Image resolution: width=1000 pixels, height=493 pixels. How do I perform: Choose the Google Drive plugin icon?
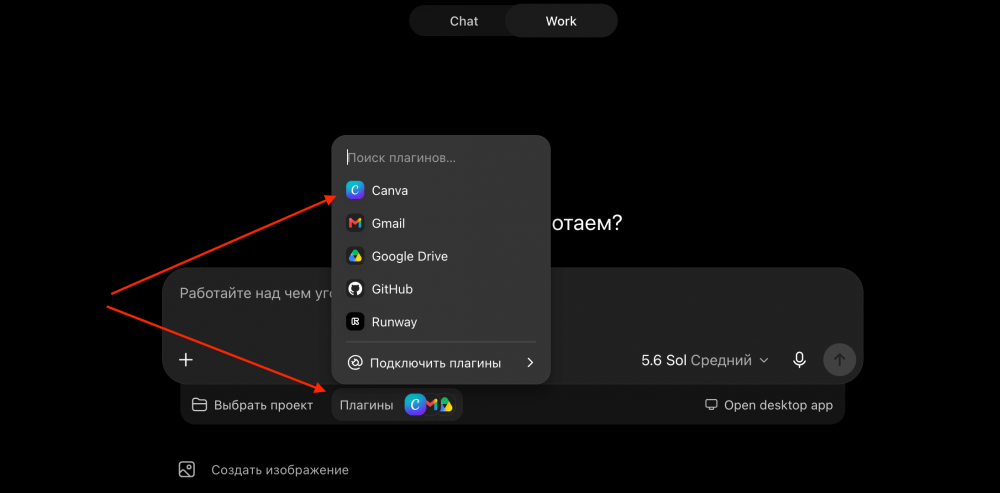click(355, 256)
